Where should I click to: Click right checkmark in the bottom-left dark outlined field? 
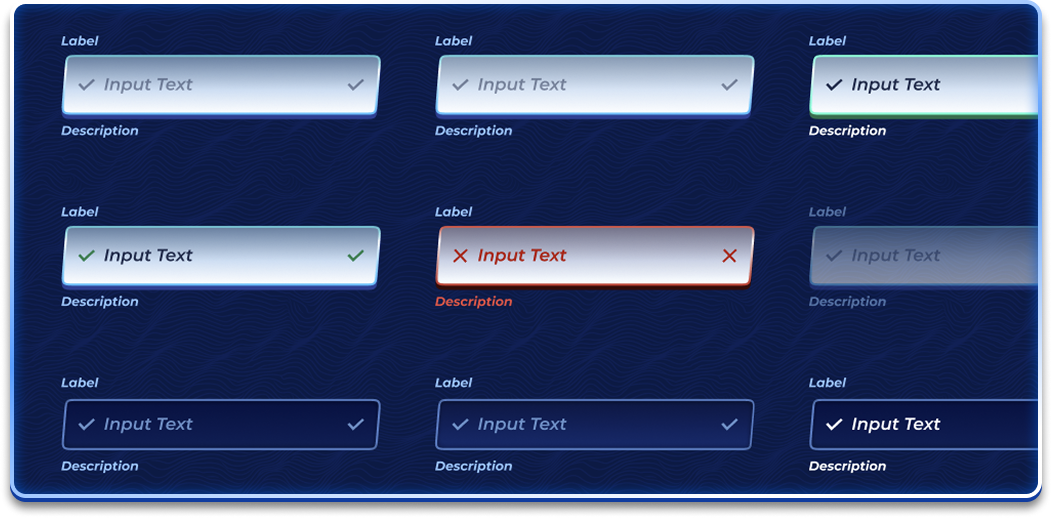coord(355,424)
